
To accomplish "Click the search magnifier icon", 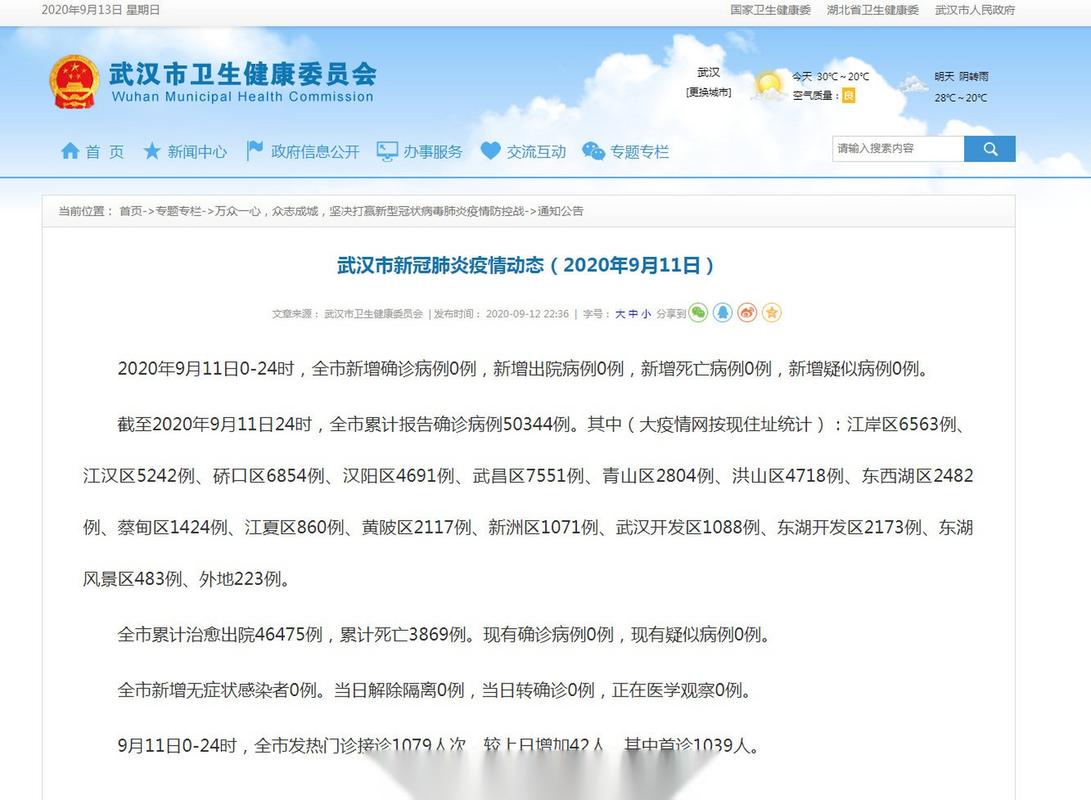I will click(x=989, y=148).
